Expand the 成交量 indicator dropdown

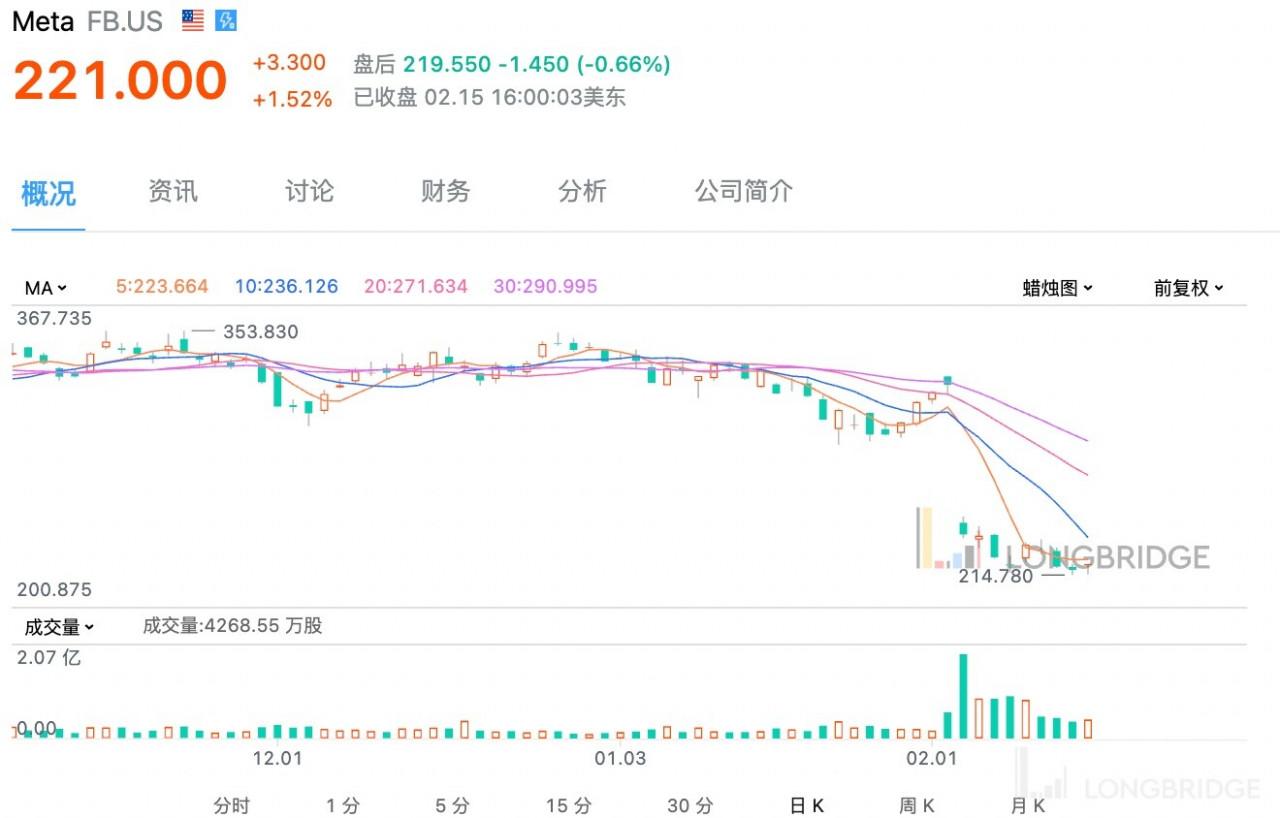[58, 627]
